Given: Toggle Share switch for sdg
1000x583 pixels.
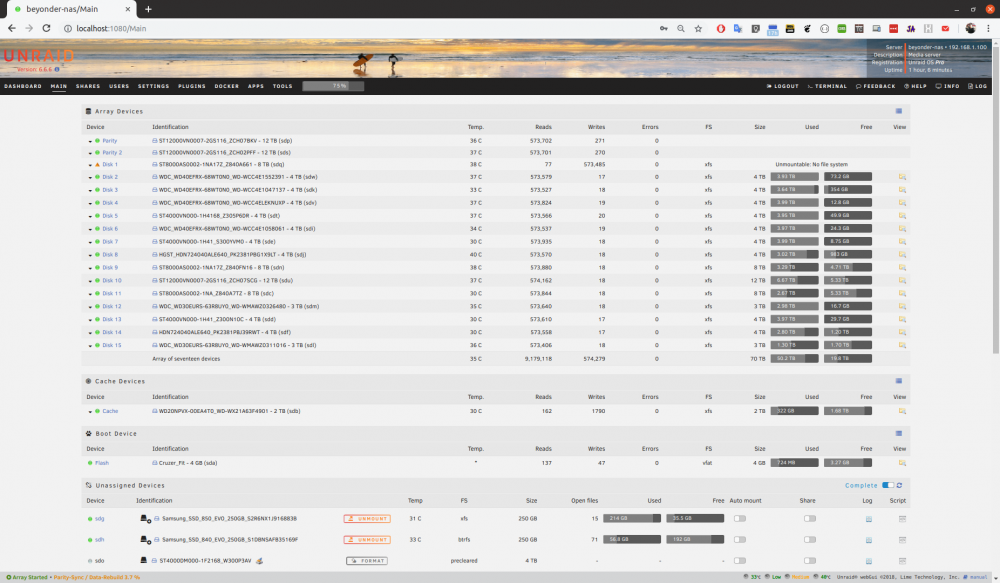Looking at the screenshot, I should coord(810,519).
